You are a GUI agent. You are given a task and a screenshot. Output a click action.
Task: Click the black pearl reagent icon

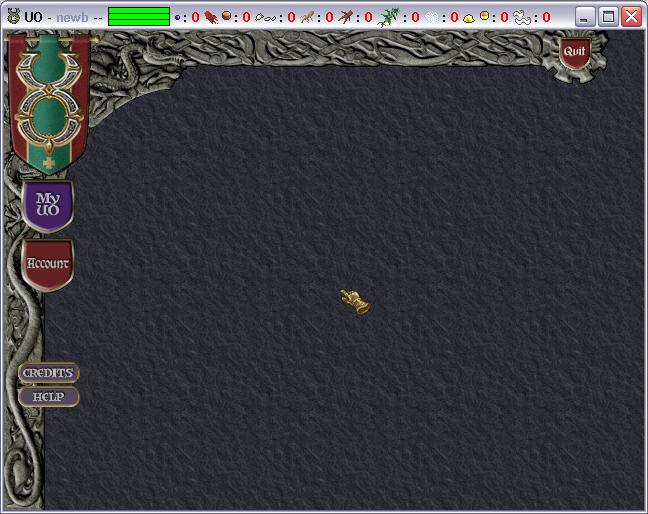tap(178, 17)
